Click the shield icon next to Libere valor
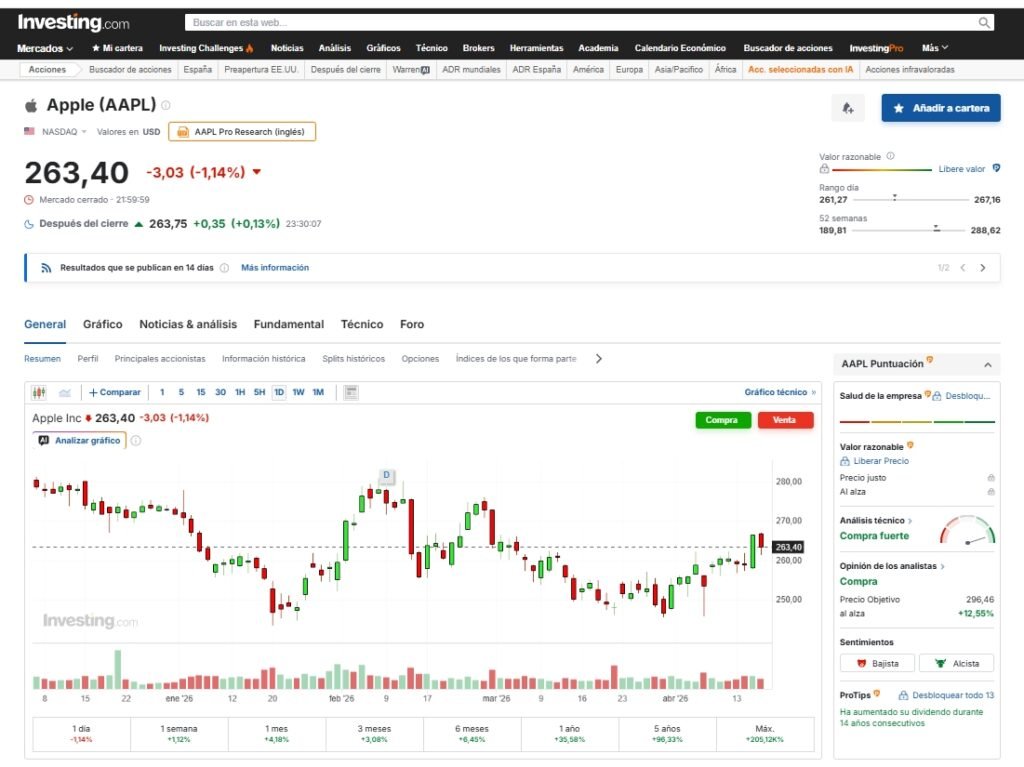 click(x=996, y=169)
